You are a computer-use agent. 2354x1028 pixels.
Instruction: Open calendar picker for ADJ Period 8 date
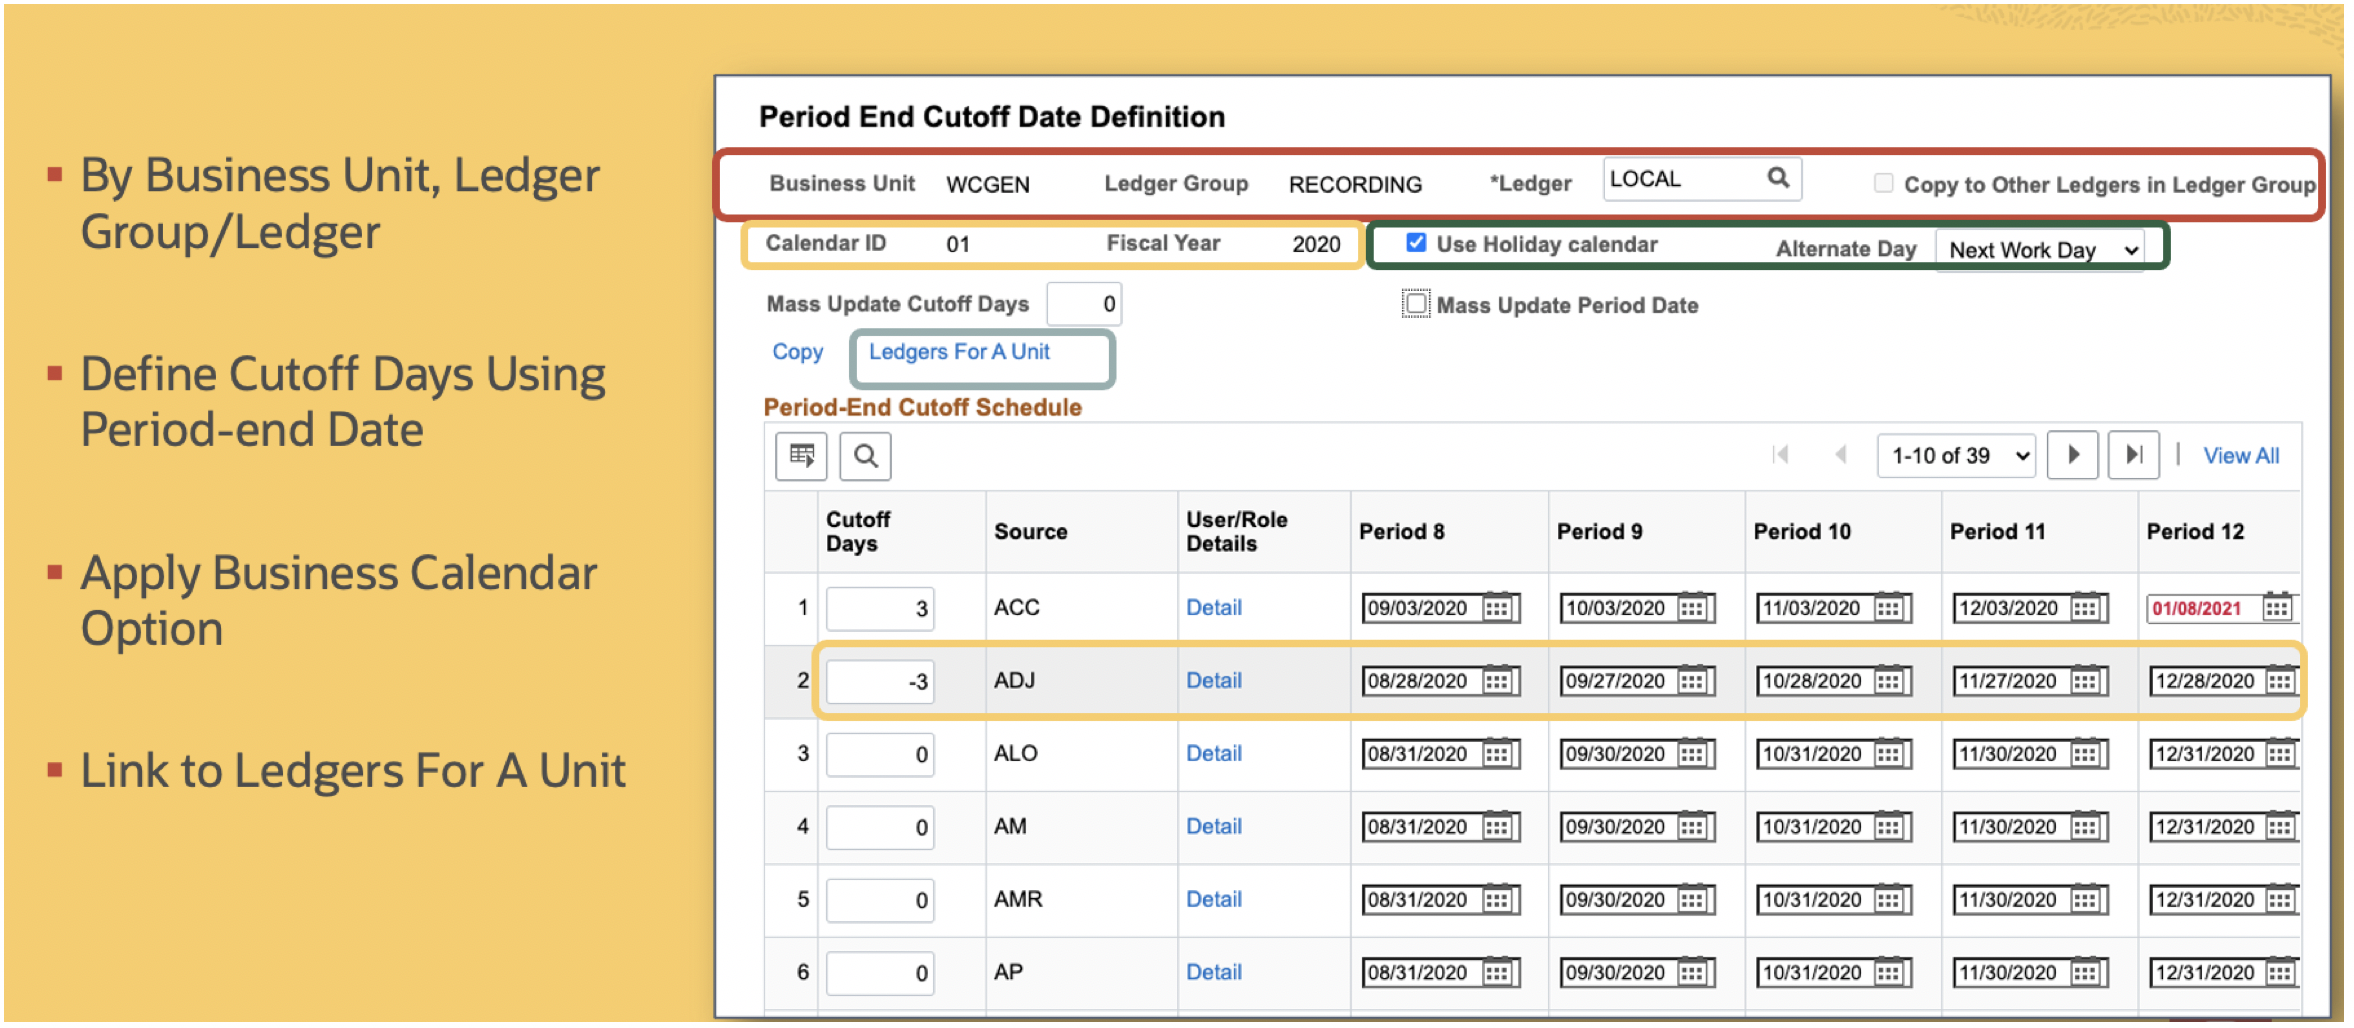pyautogui.click(x=1497, y=681)
